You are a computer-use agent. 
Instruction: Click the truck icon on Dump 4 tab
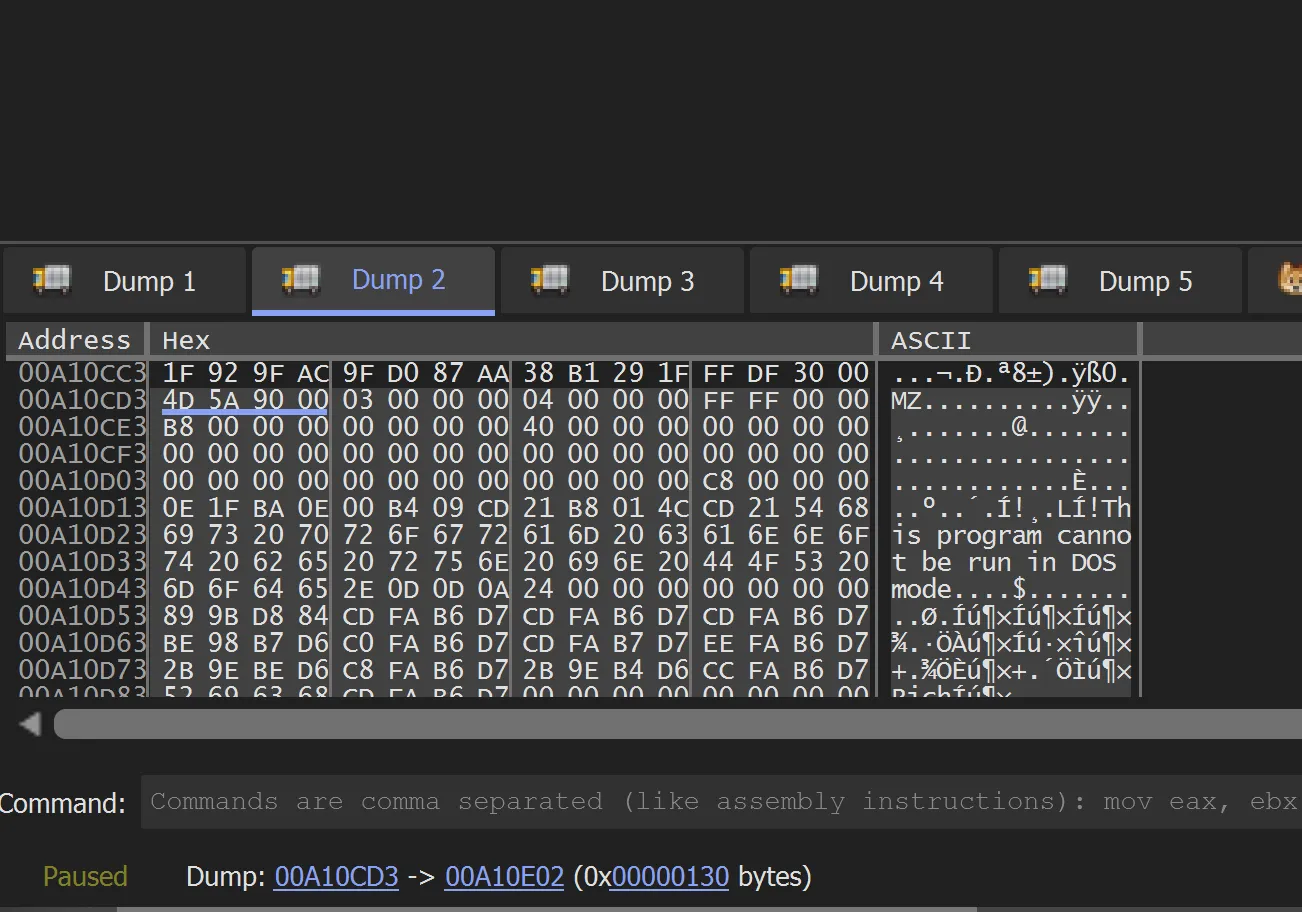coord(799,280)
